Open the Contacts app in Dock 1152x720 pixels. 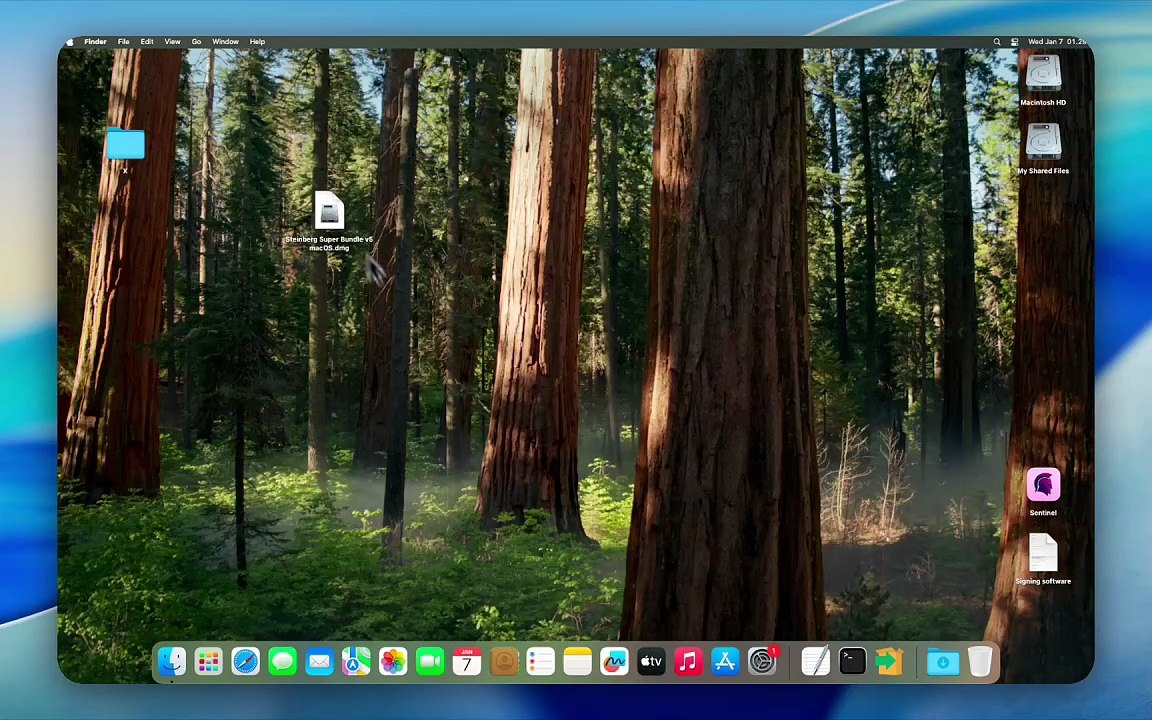504,661
